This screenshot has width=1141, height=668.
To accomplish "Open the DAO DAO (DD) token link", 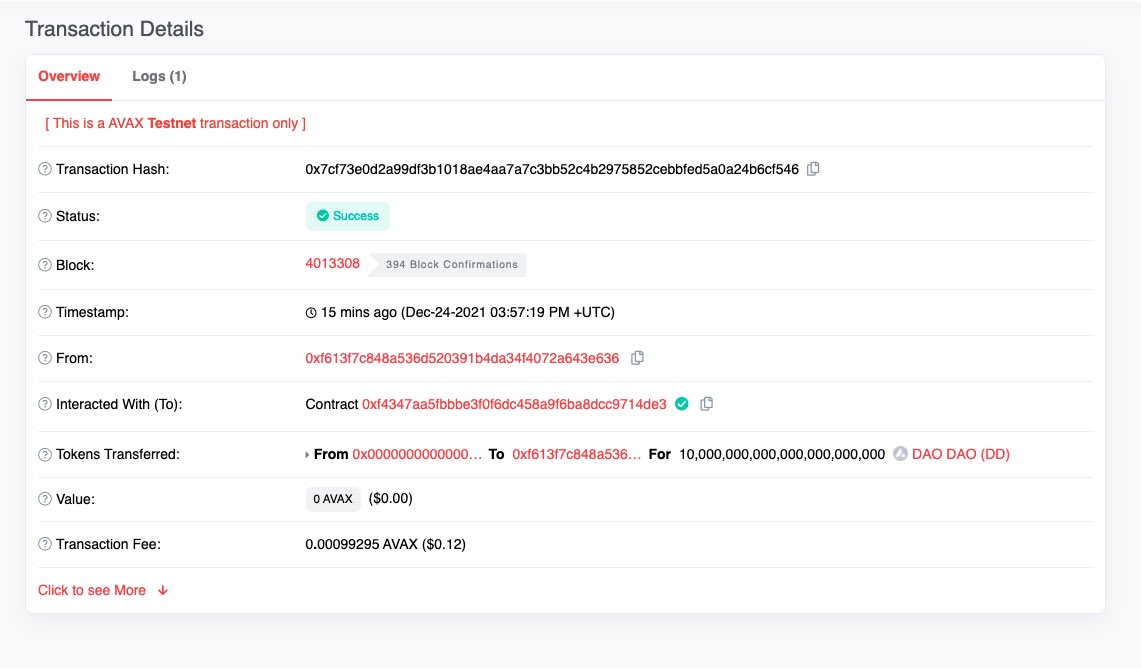I will 961,454.
